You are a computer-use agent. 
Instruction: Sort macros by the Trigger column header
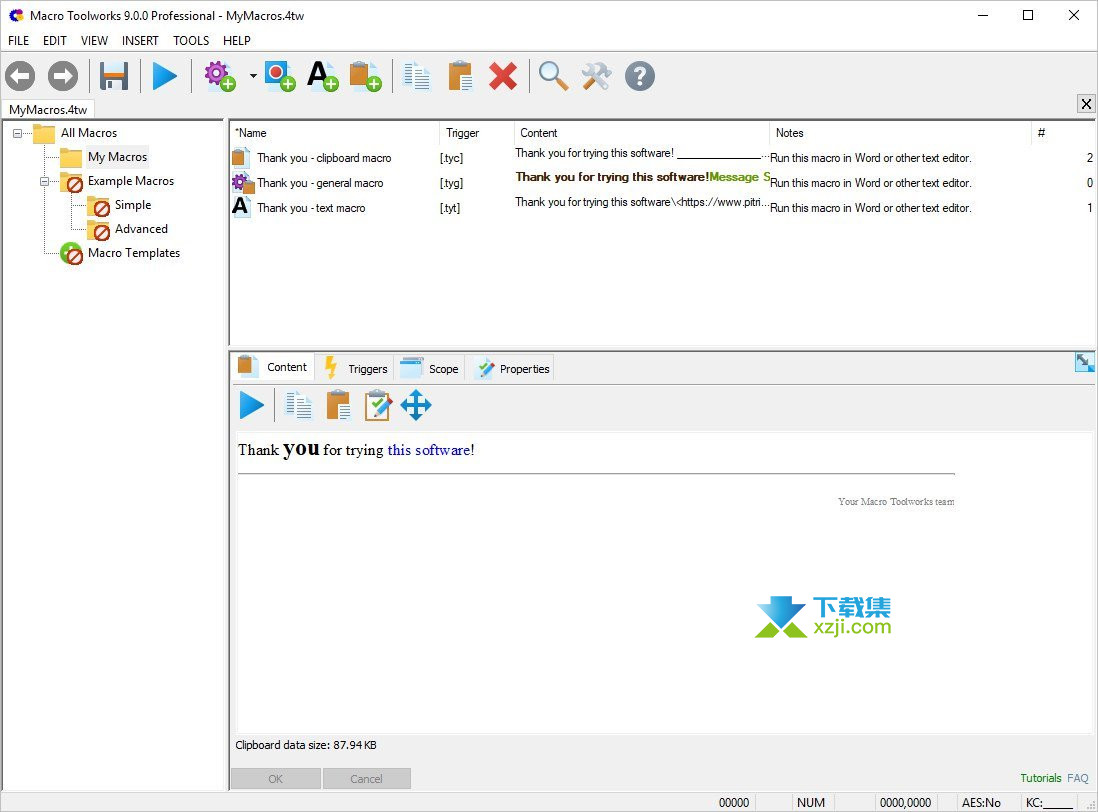(477, 133)
